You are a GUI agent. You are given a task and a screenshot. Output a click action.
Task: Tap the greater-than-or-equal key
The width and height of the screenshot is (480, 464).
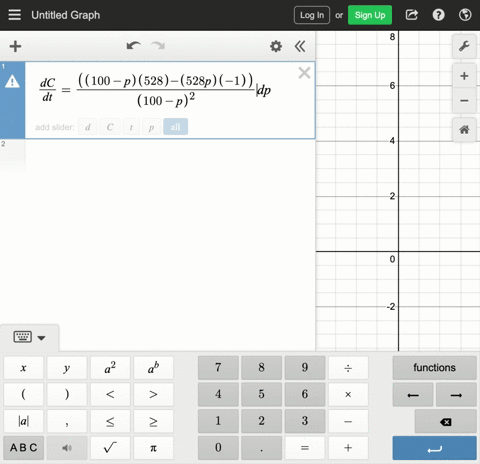click(153, 421)
